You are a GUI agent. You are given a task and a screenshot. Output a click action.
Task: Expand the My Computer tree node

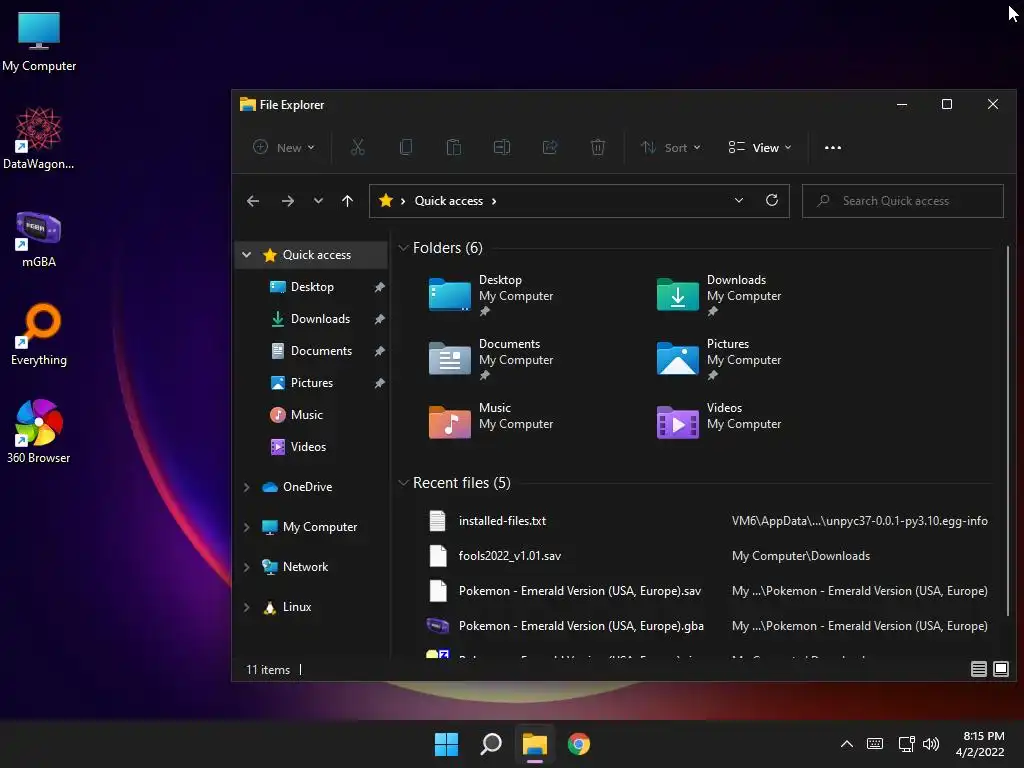tap(246, 527)
